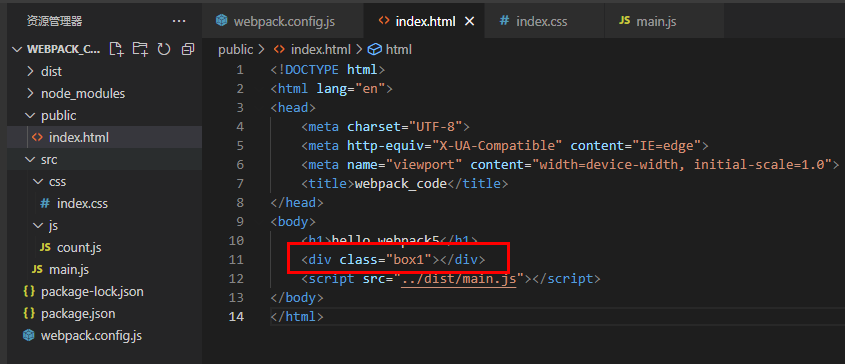Click the braces icon beside package.json
The width and height of the screenshot is (845, 364).
29,313
